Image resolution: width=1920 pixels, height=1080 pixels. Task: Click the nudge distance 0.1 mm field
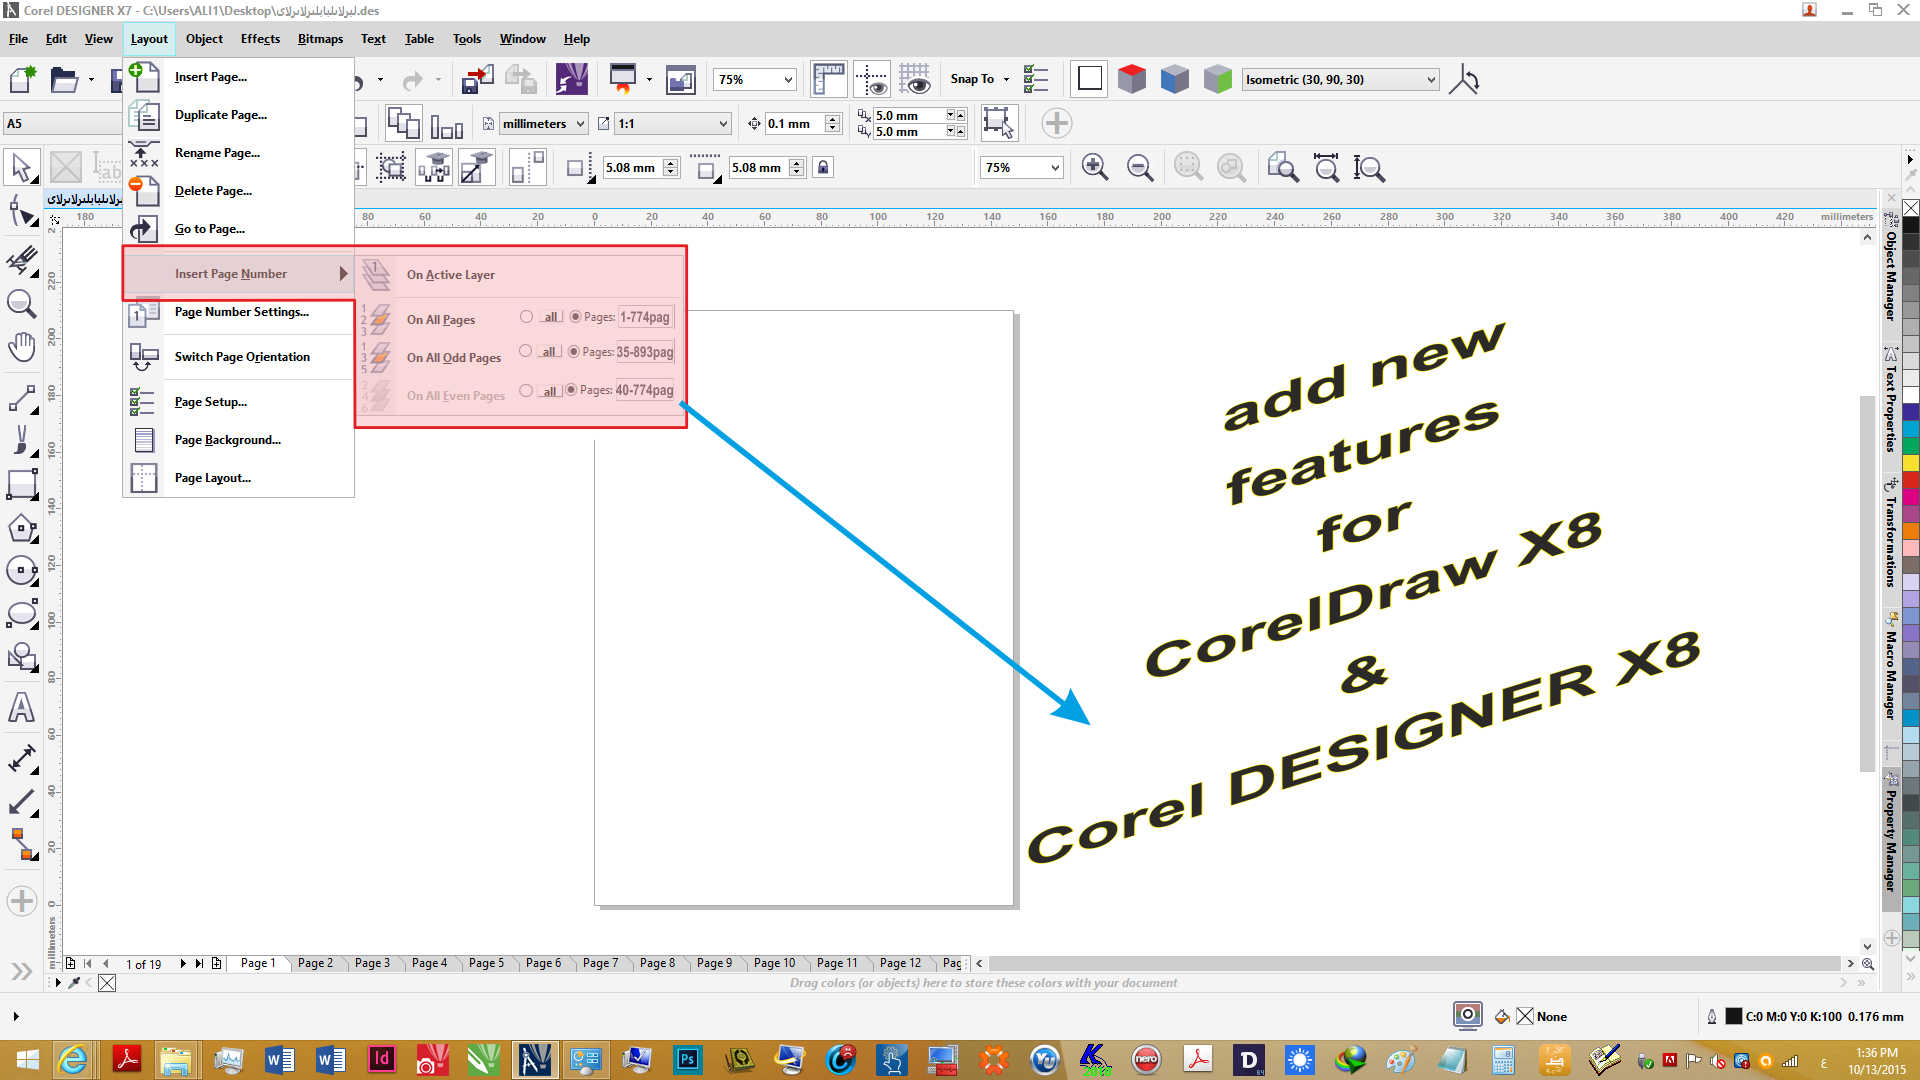tap(795, 124)
